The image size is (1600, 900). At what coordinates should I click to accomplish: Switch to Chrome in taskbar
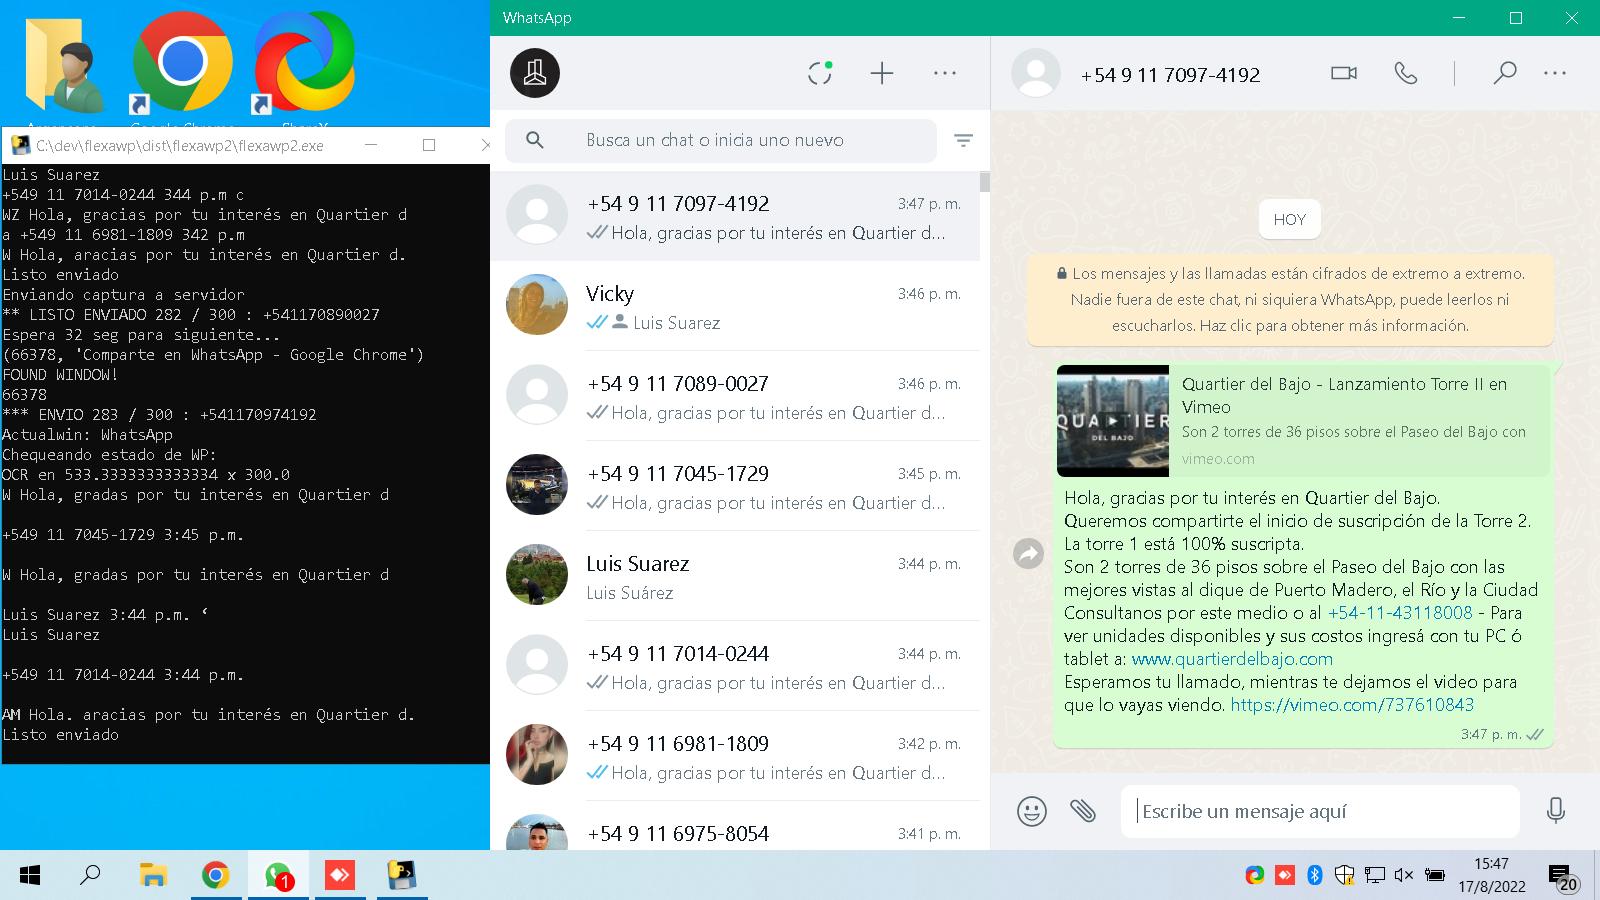215,876
